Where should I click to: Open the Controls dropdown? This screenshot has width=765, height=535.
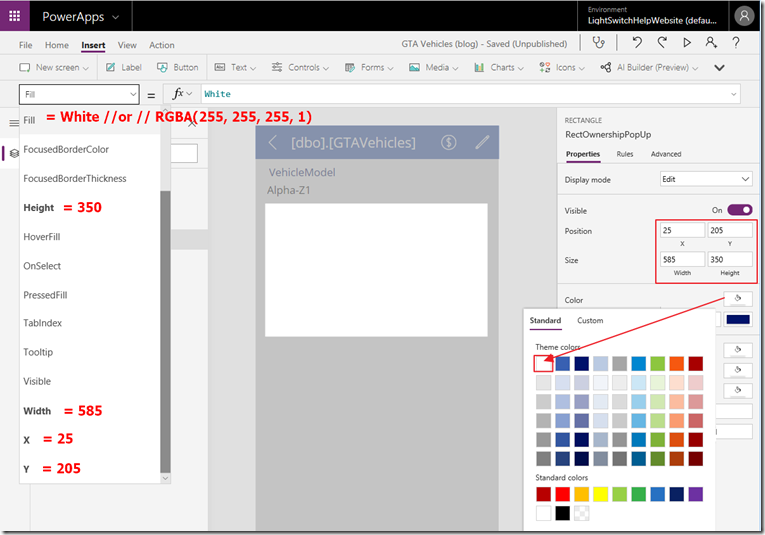[x=300, y=67]
